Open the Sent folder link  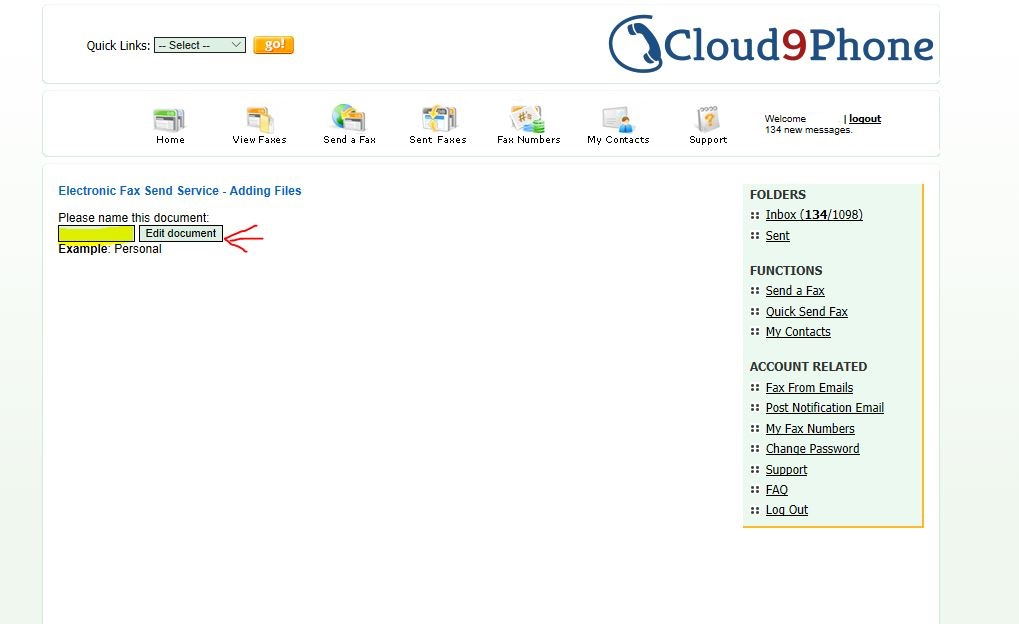coord(777,235)
